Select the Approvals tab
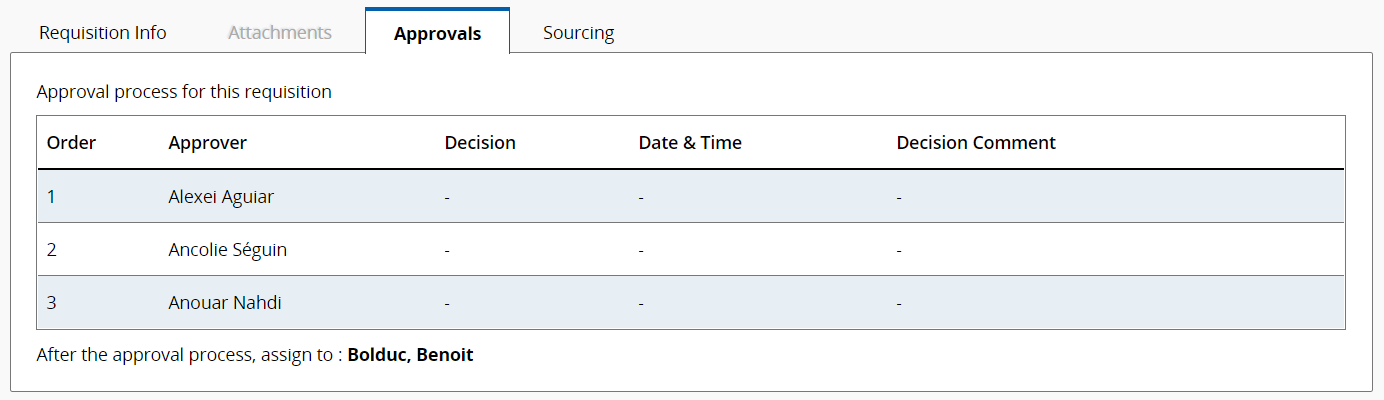Screen dimensions: 1384x400 point(437,33)
